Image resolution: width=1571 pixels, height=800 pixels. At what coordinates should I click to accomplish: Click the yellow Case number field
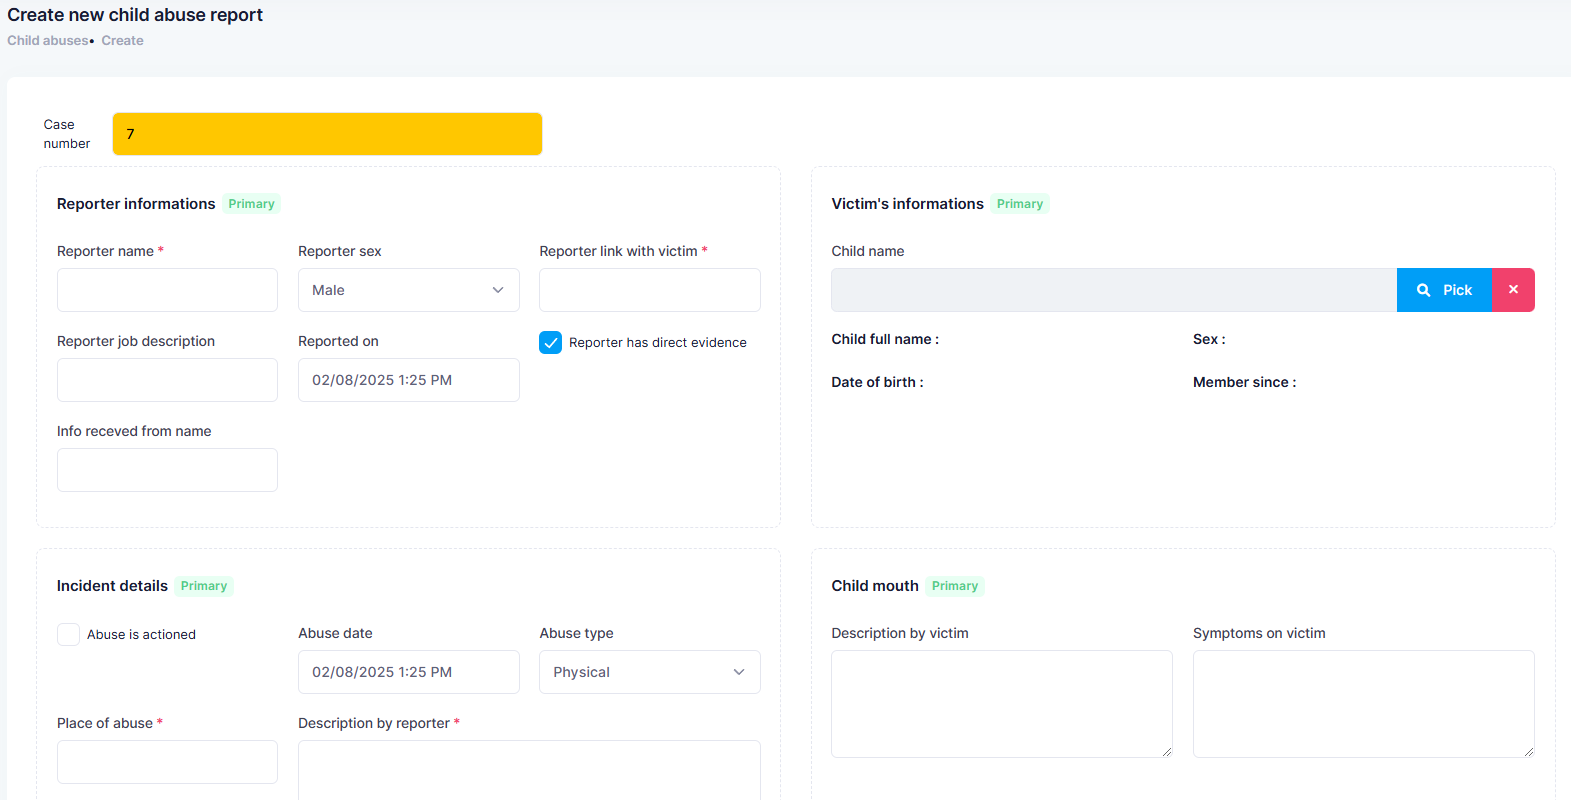click(x=327, y=134)
